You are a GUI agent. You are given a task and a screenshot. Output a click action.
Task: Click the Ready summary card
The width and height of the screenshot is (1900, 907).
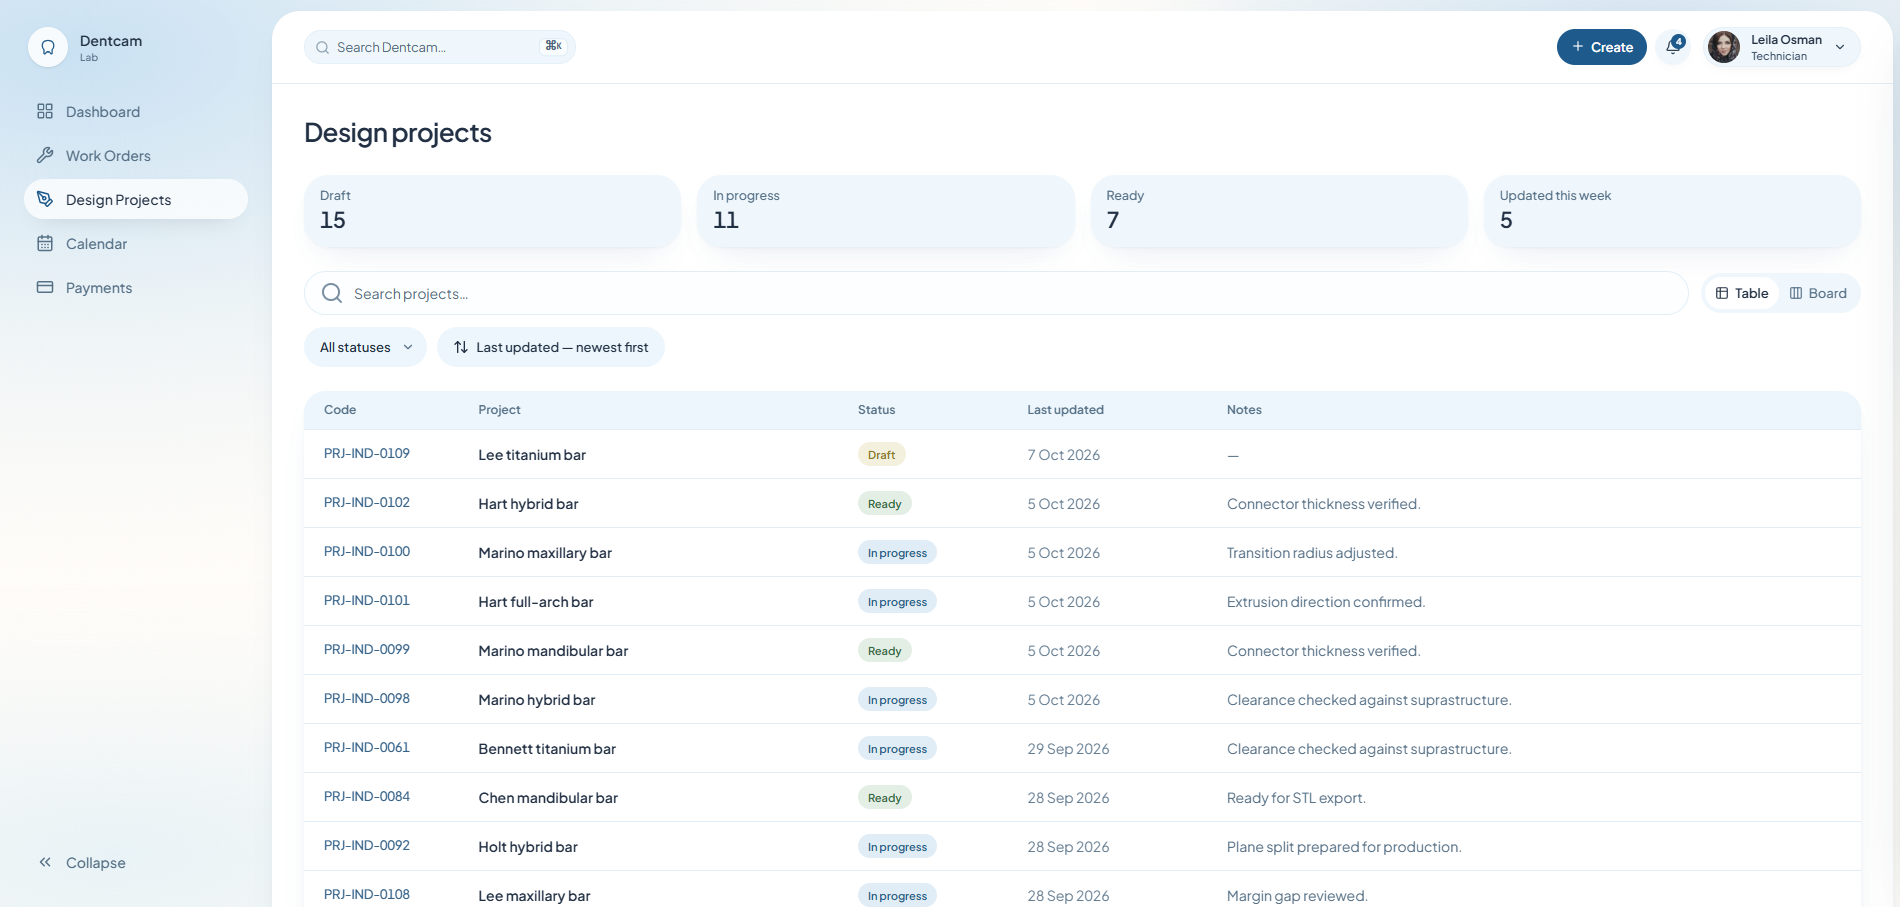pos(1279,211)
